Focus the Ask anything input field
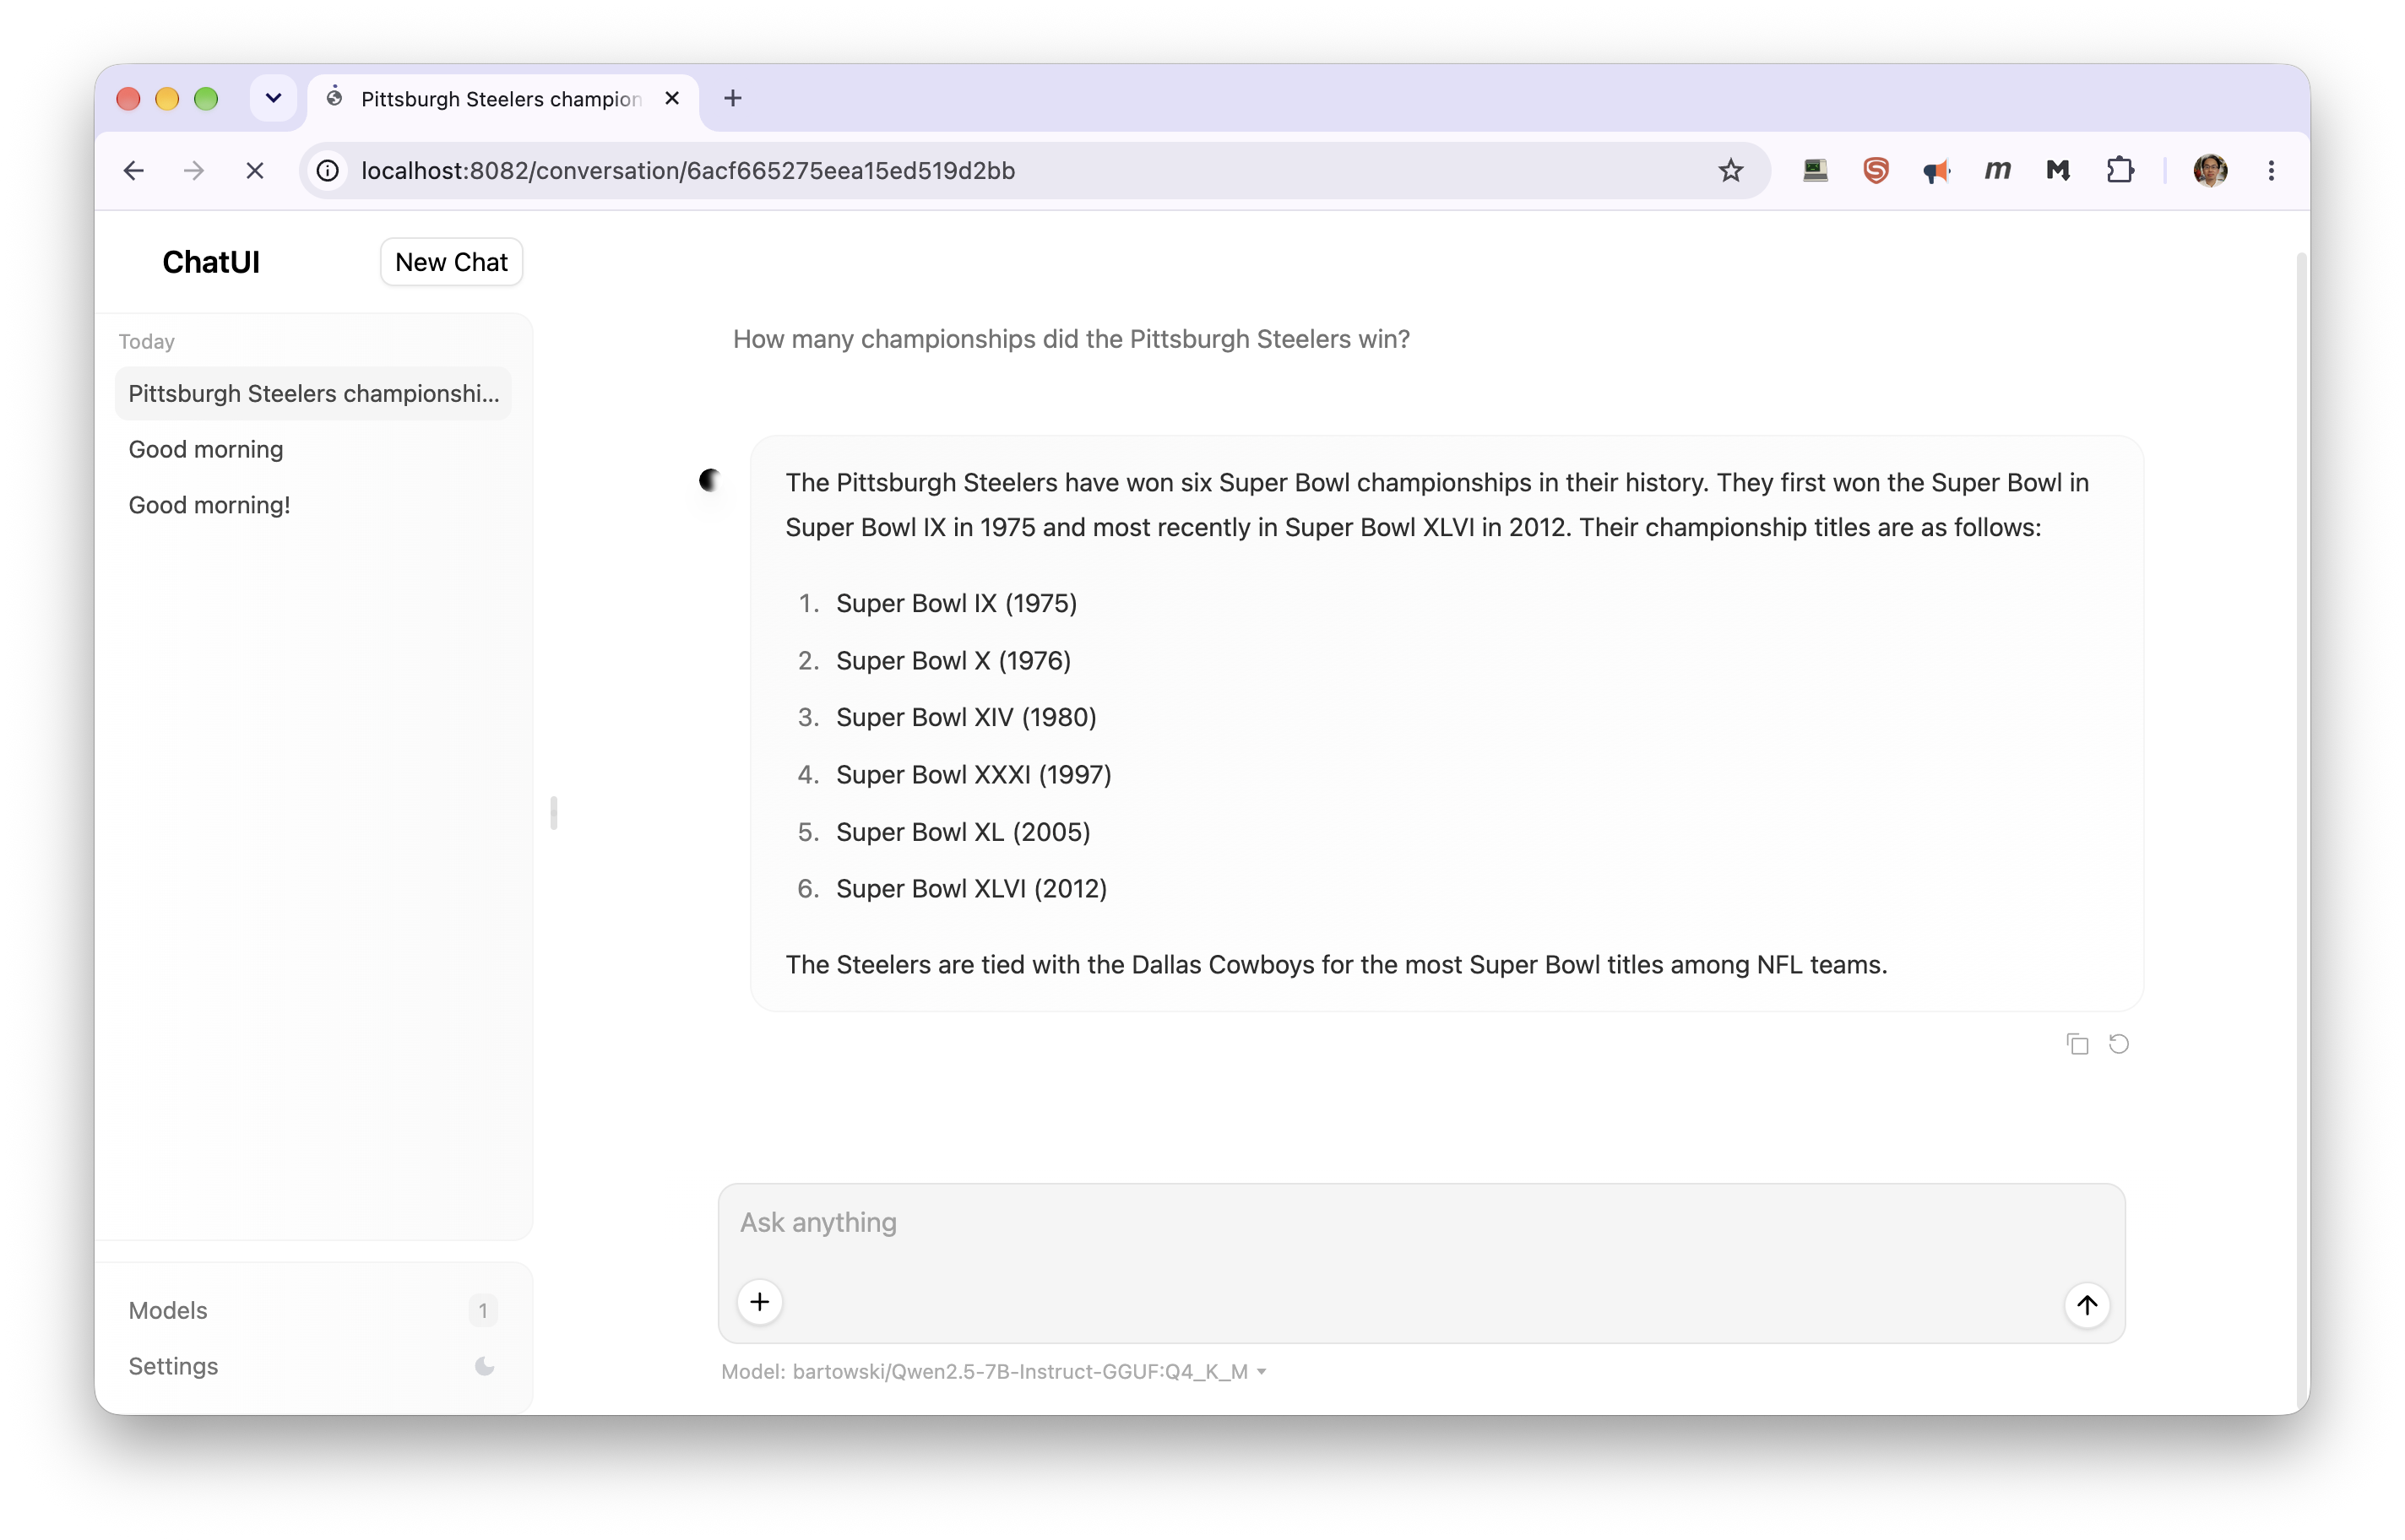2405x1540 pixels. [x=1421, y=1223]
